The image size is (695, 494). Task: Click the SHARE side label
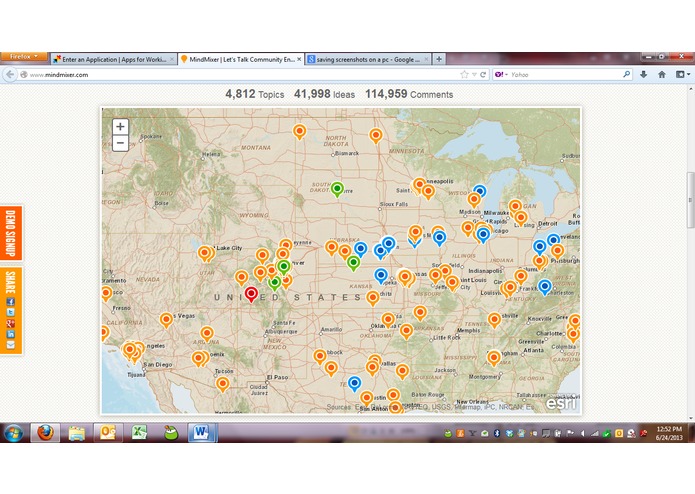[11, 283]
